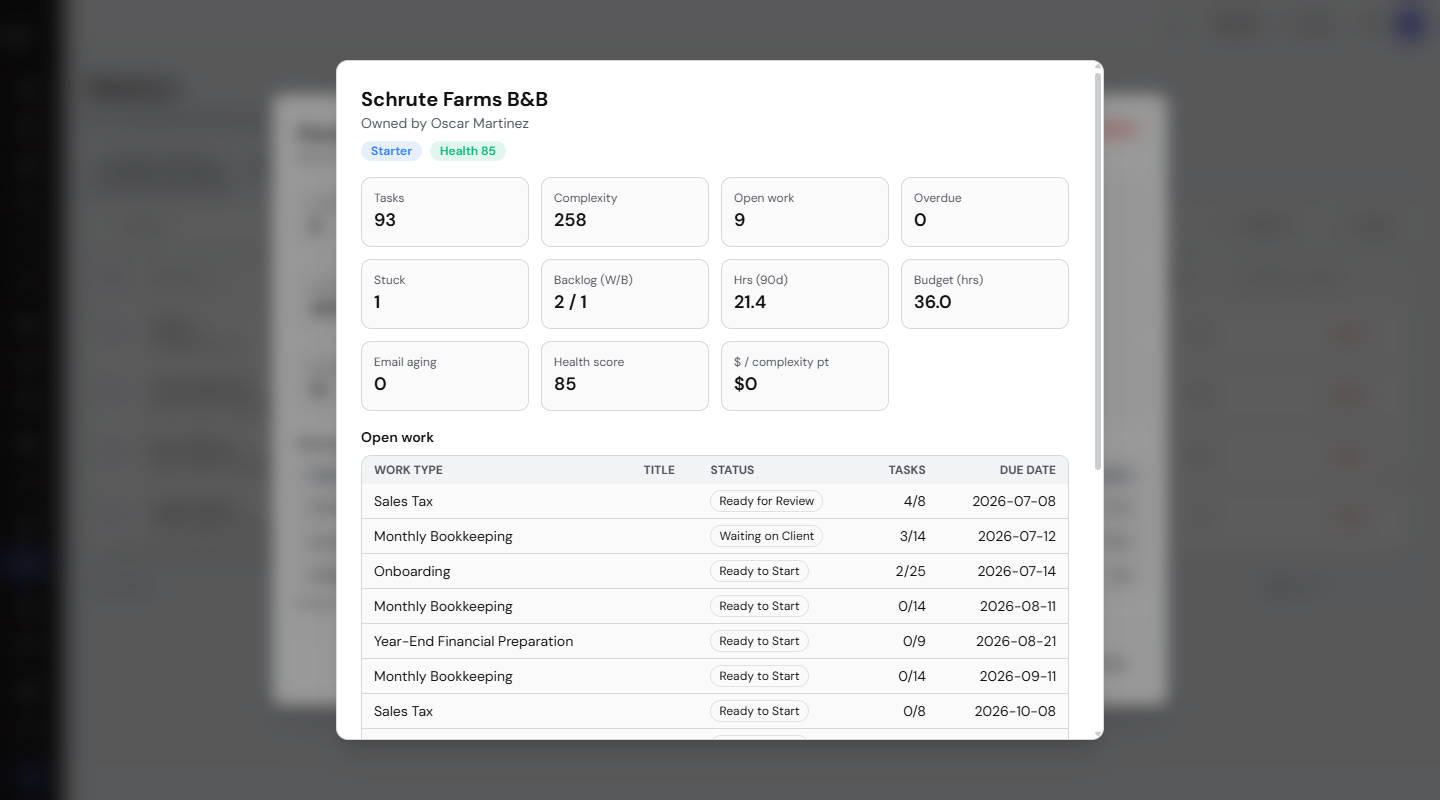The image size is (1440, 800).
Task: Click the 2026-07-14 due date
Action: pyautogui.click(x=1016, y=571)
